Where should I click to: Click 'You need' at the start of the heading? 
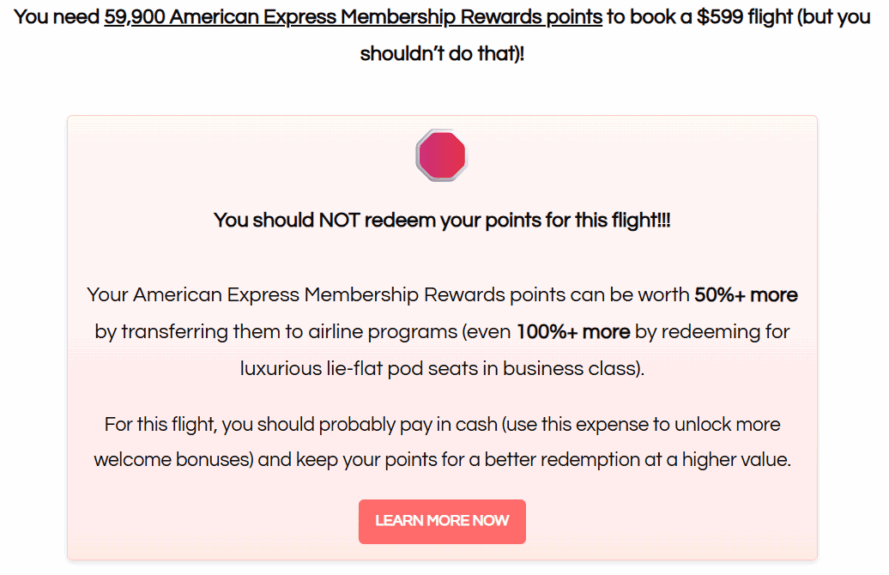click(57, 18)
